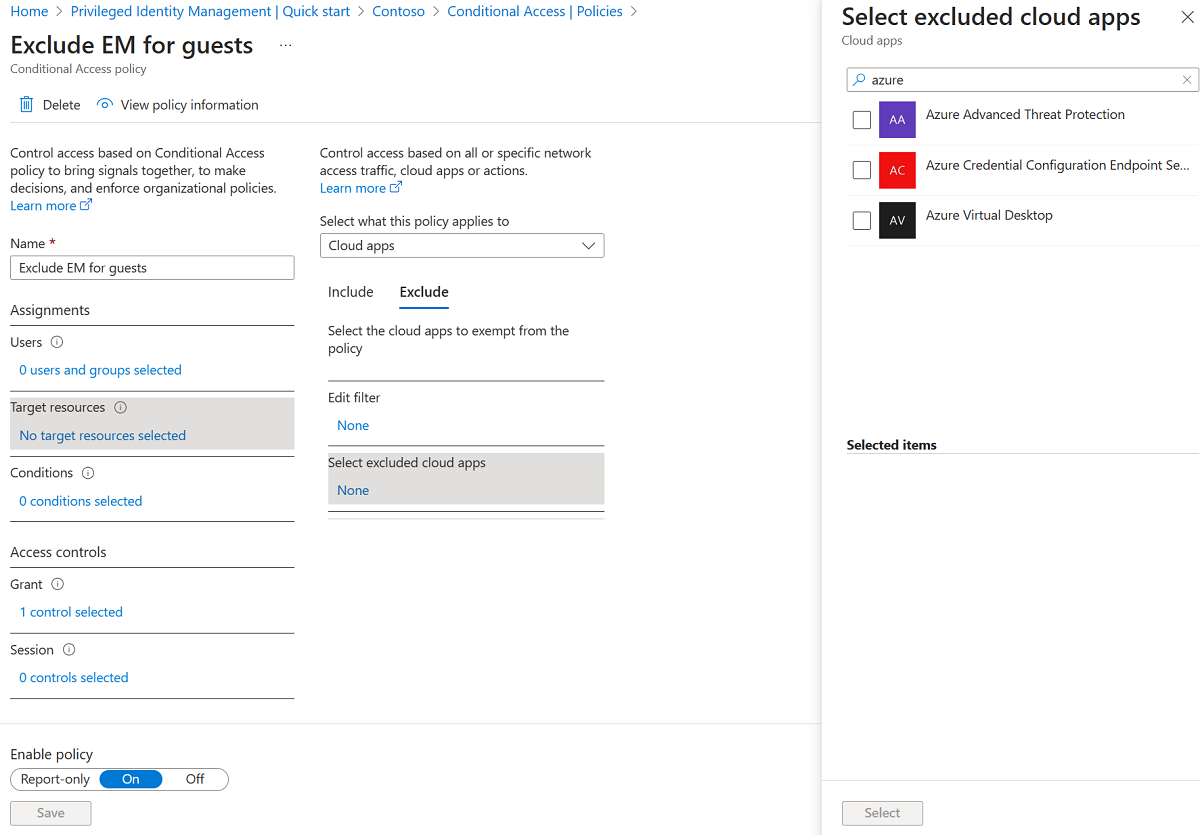Open the 0 users and groups selected link

point(100,370)
